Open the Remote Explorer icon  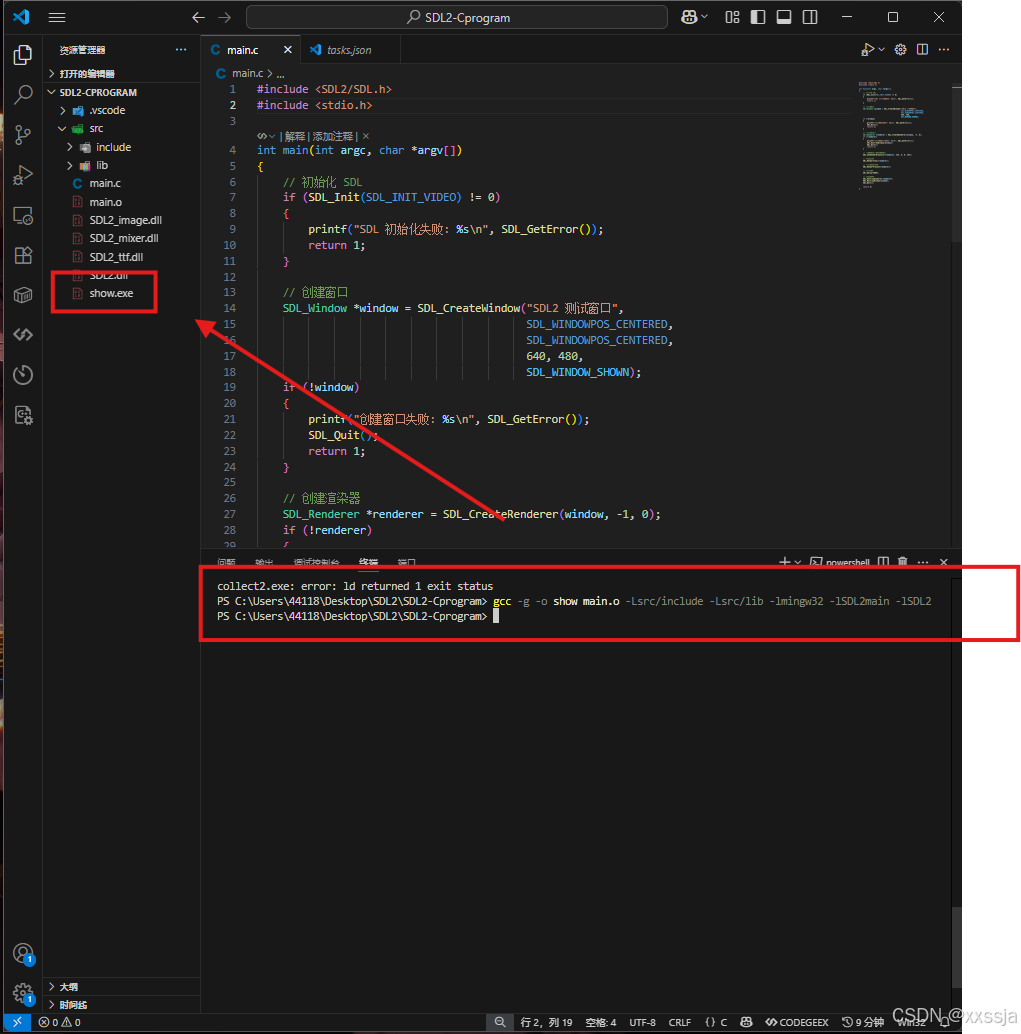[22, 214]
